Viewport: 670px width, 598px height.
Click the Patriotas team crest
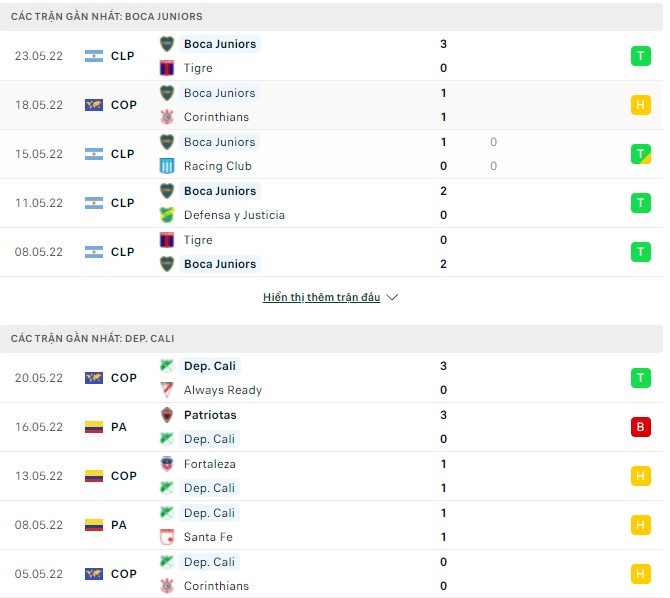click(167, 415)
